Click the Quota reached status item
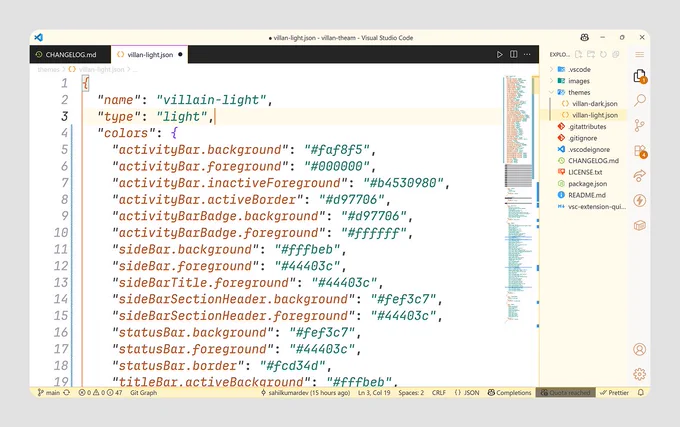The width and height of the screenshot is (680, 427). (x=566, y=392)
